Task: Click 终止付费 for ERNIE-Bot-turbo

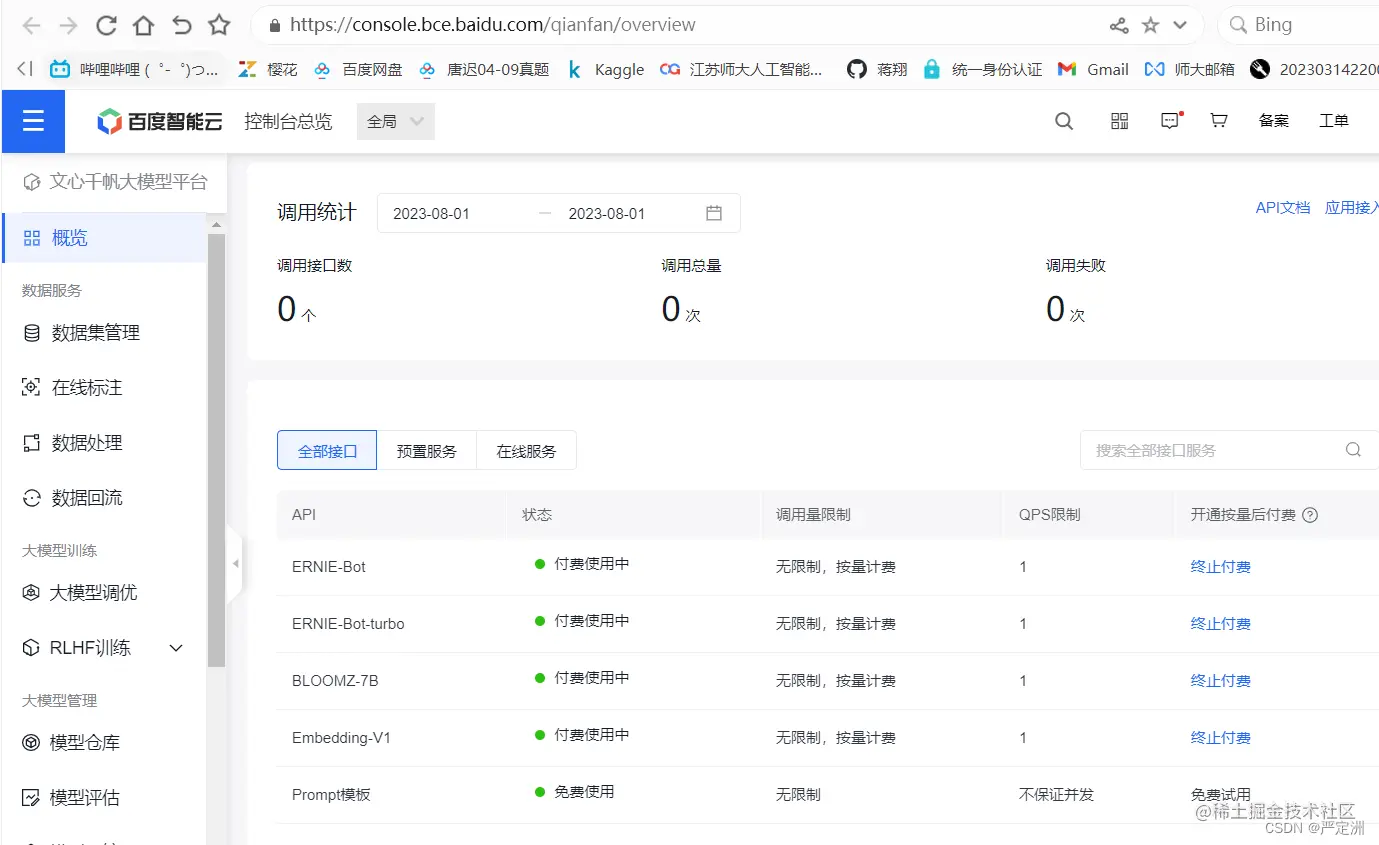Action: click(x=1221, y=624)
